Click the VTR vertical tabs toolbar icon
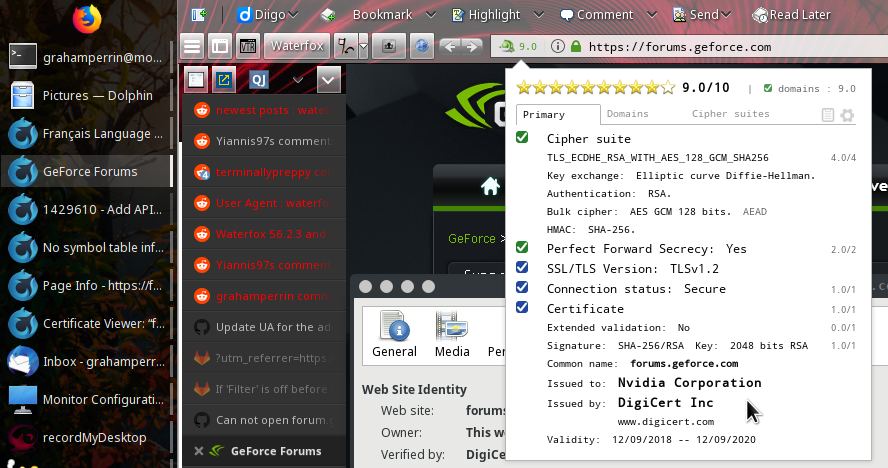 coord(247,46)
